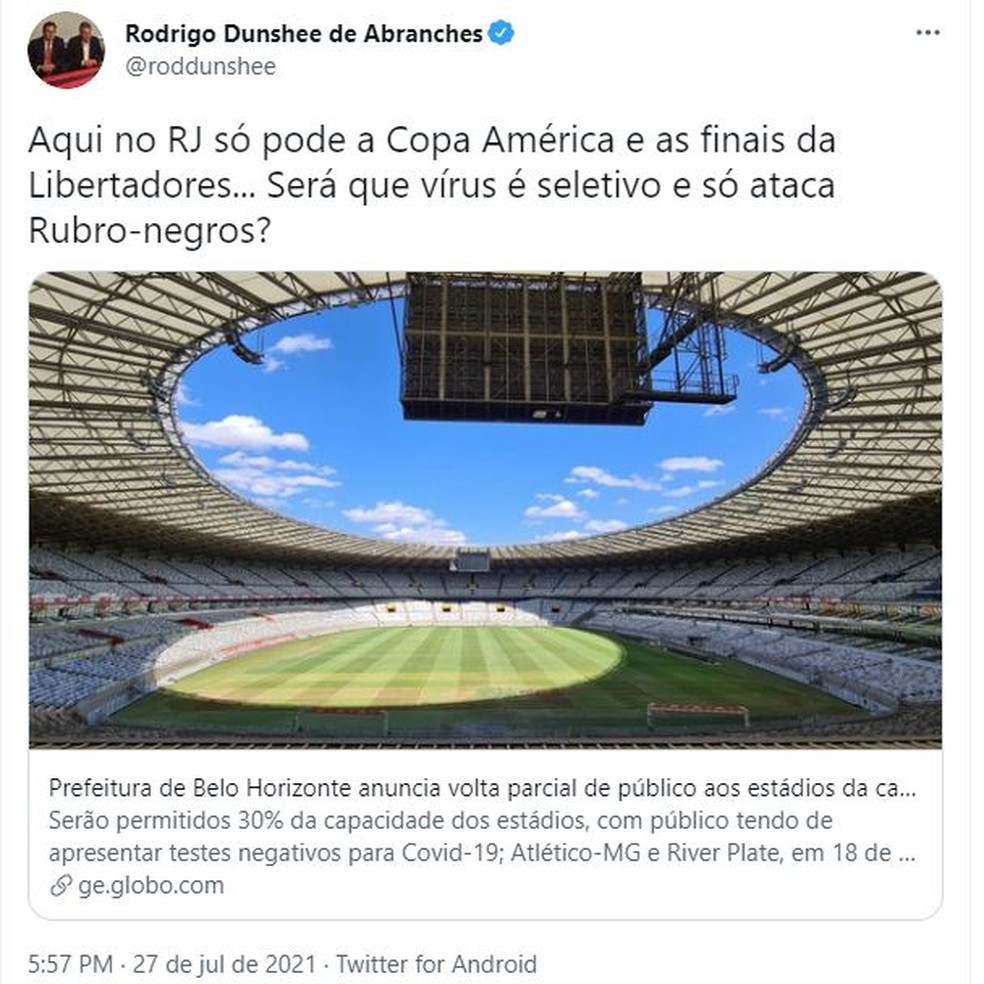Open the stadium preview image of the article
Image resolution: width=984 pixels, height=984 pixels.
click(x=485, y=510)
